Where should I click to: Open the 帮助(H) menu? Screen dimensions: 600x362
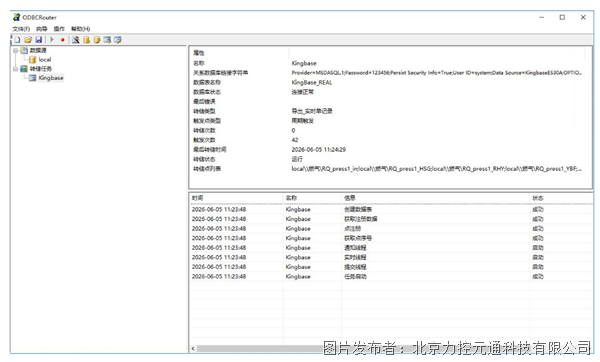tap(80, 29)
